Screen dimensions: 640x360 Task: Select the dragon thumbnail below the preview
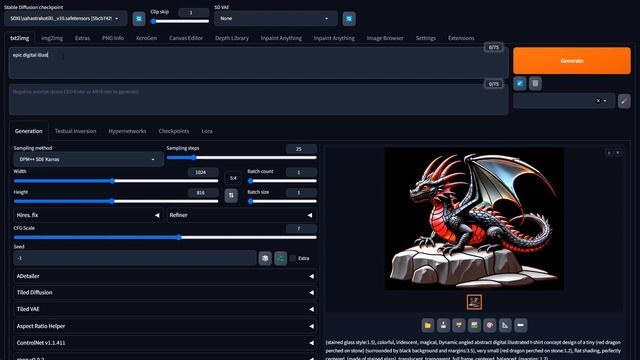point(474,302)
